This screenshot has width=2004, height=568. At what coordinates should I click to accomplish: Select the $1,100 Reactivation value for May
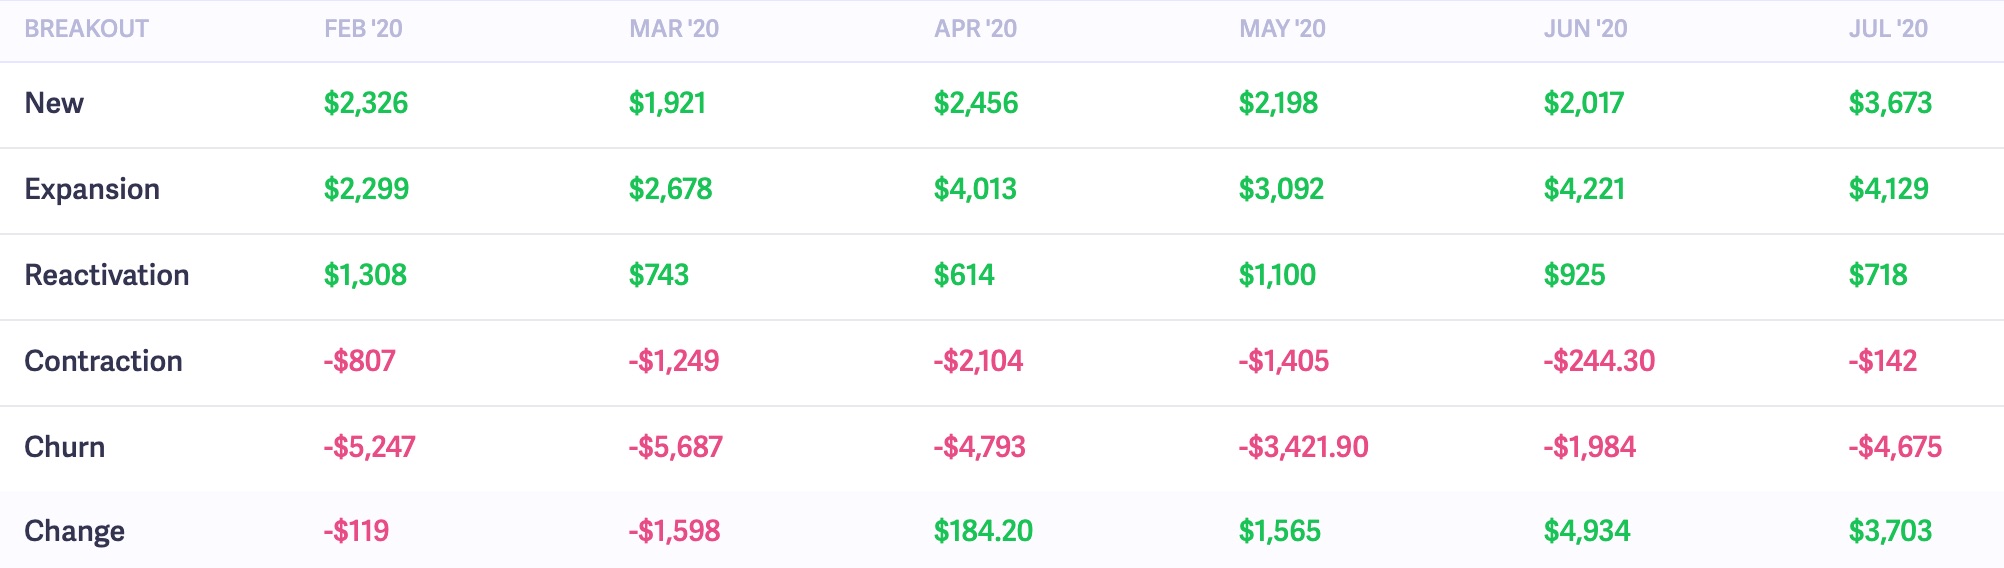tap(1277, 275)
